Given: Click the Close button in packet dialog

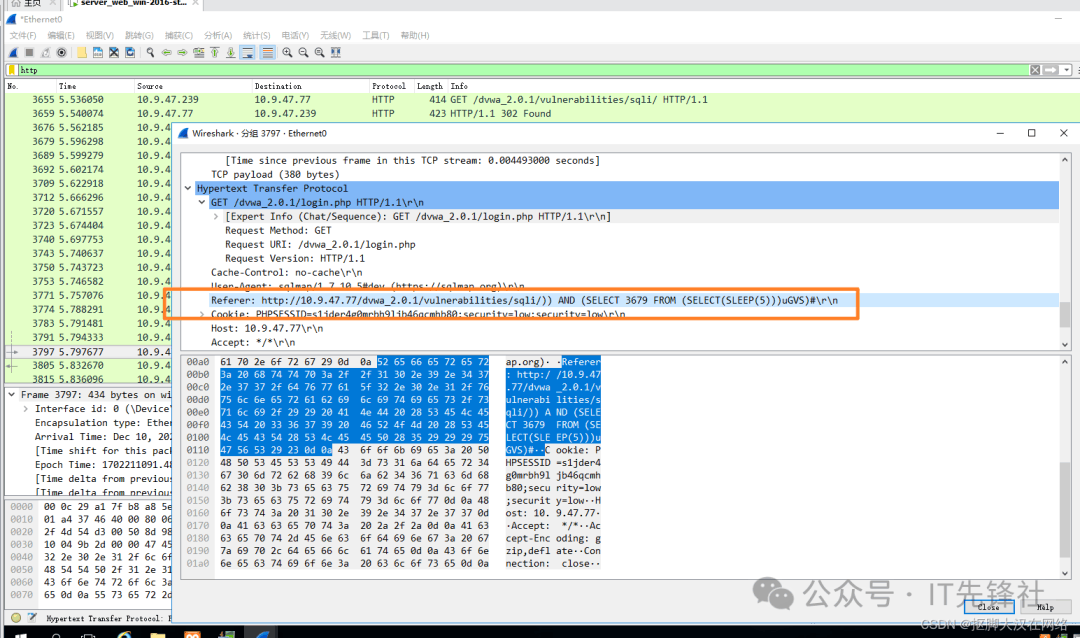Looking at the screenshot, I should point(988,607).
